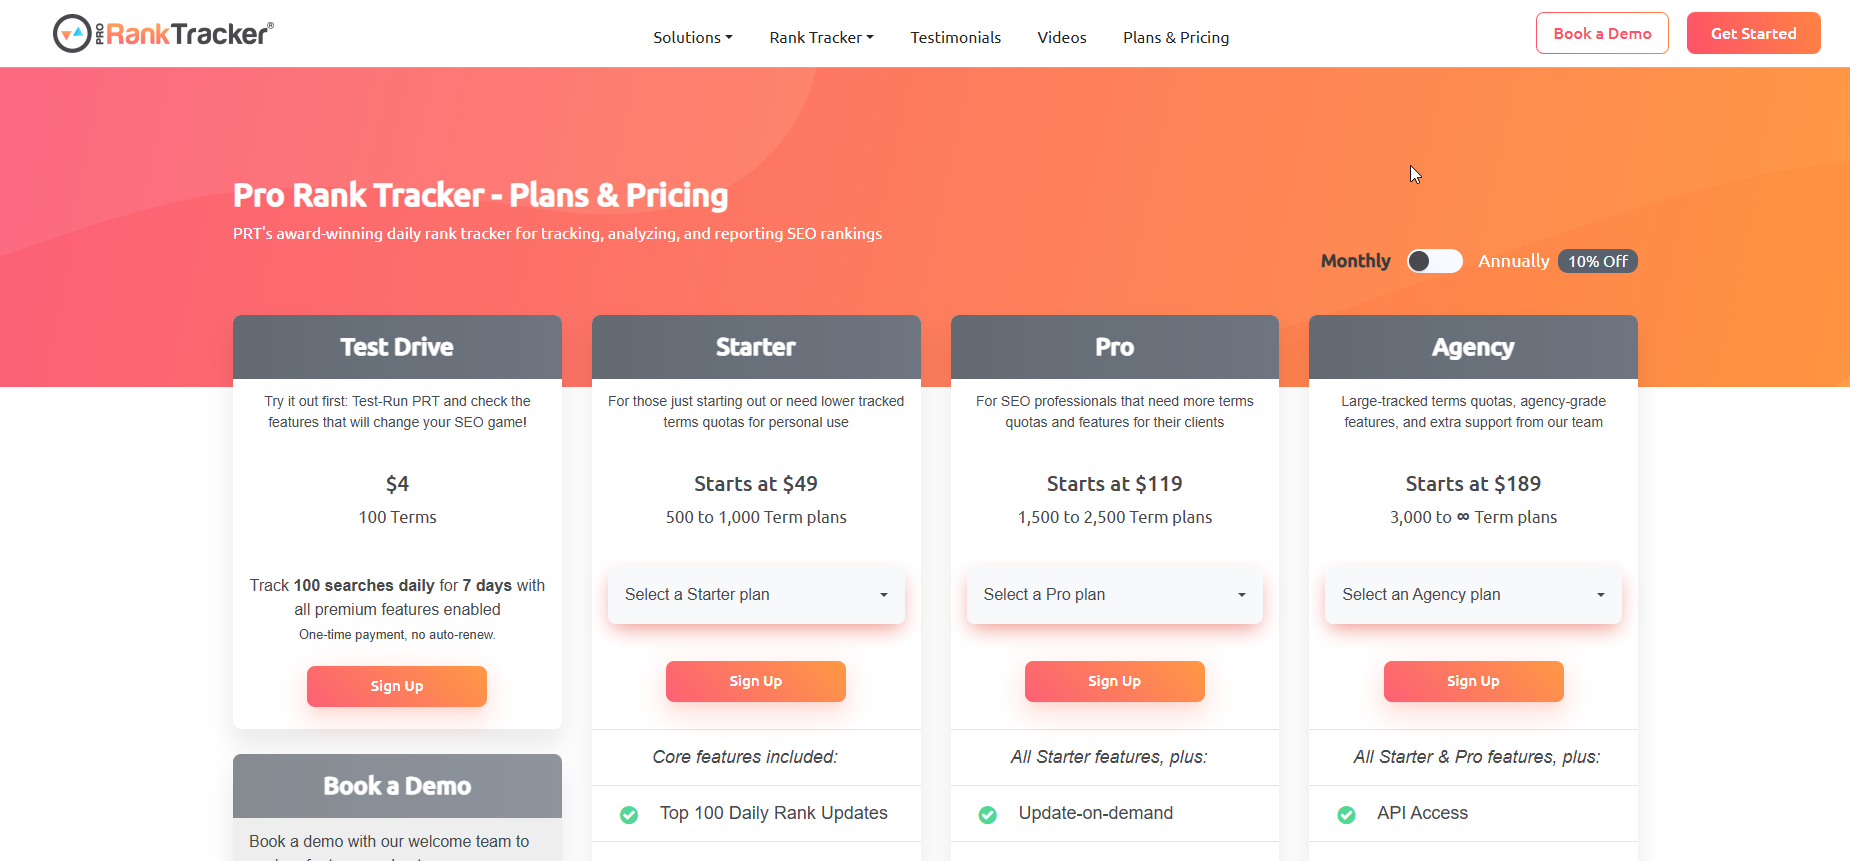The width and height of the screenshot is (1850, 861).
Task: Open the Videos page link
Action: pyautogui.click(x=1061, y=38)
